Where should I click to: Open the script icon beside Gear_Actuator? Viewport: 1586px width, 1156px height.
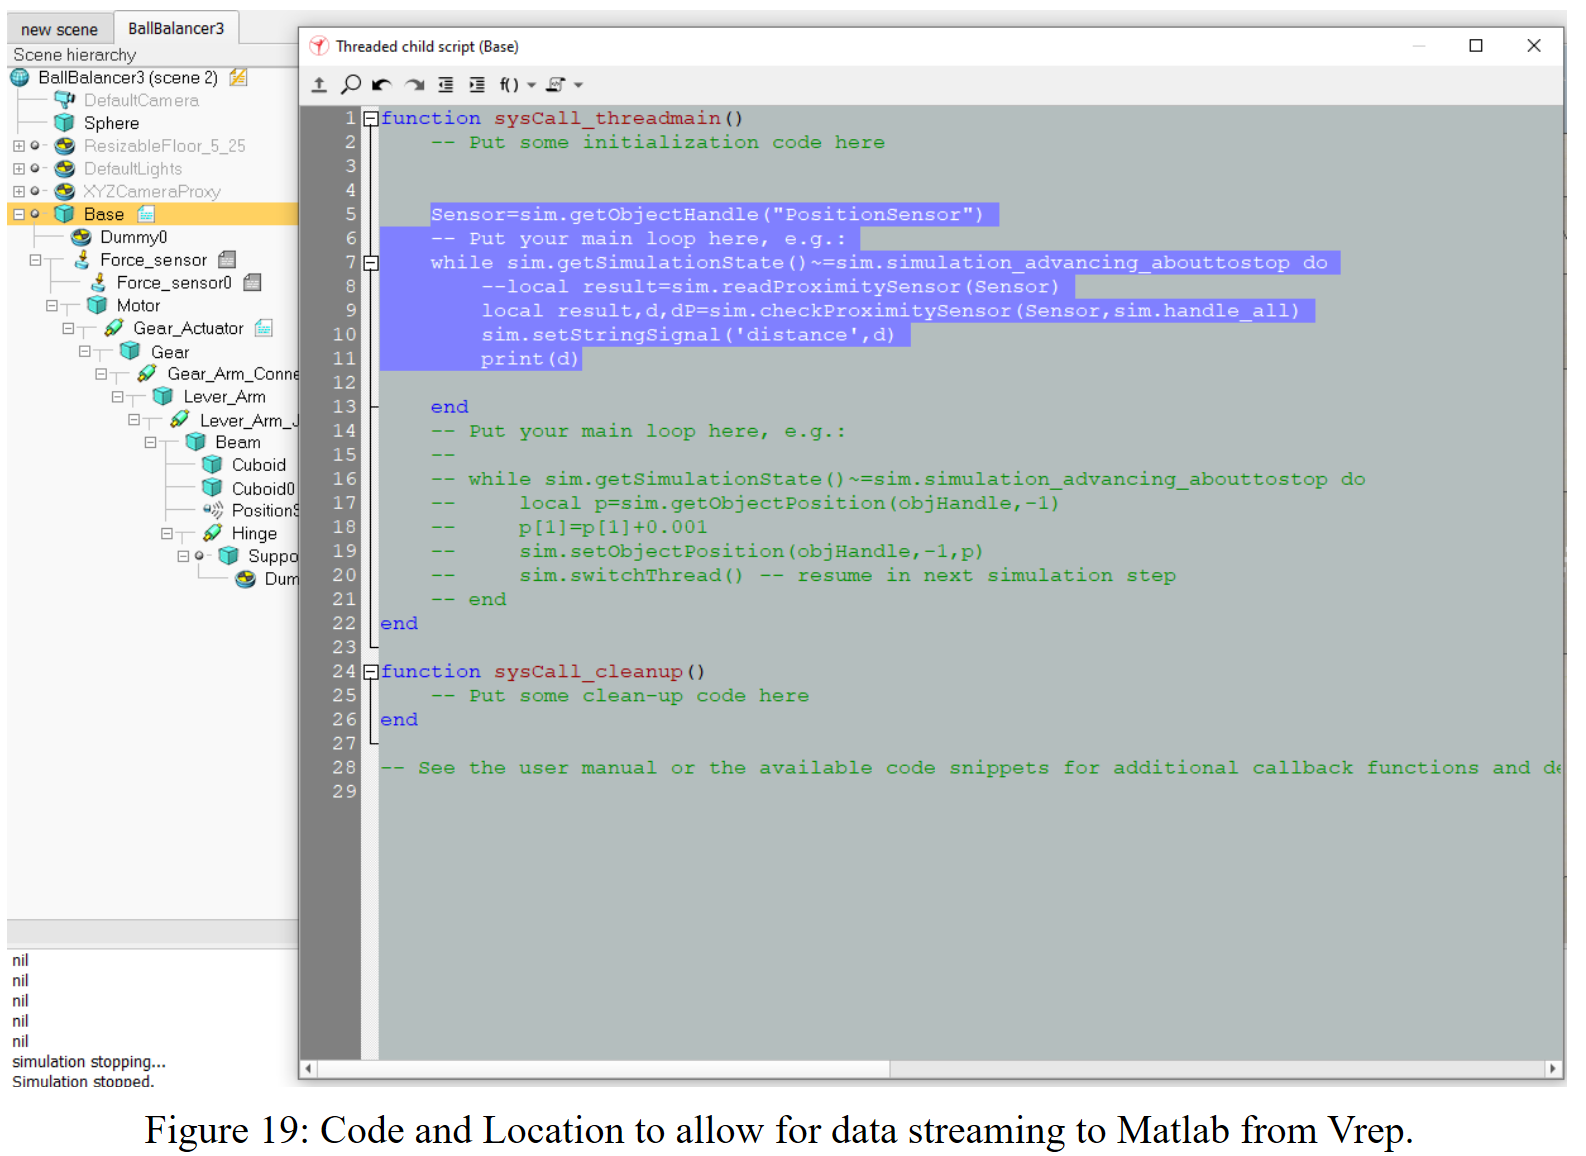coord(264,328)
